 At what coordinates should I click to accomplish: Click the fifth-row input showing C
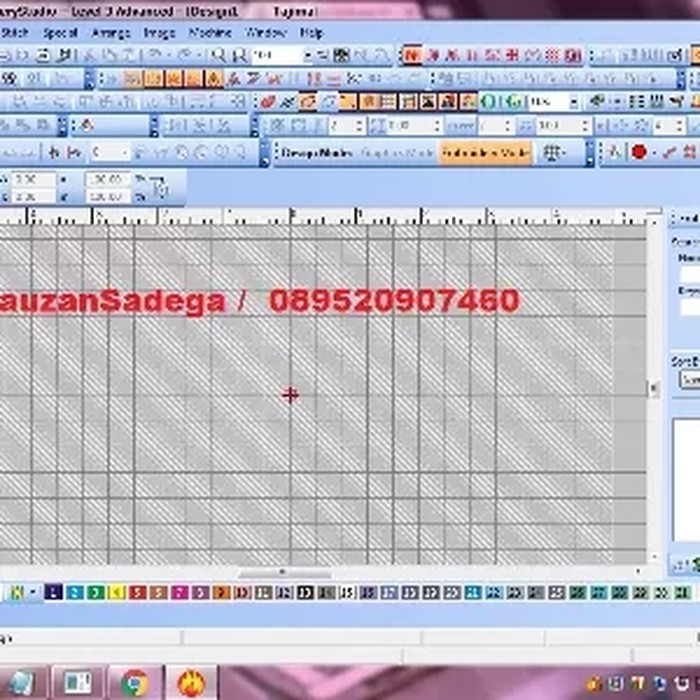click(x=109, y=153)
